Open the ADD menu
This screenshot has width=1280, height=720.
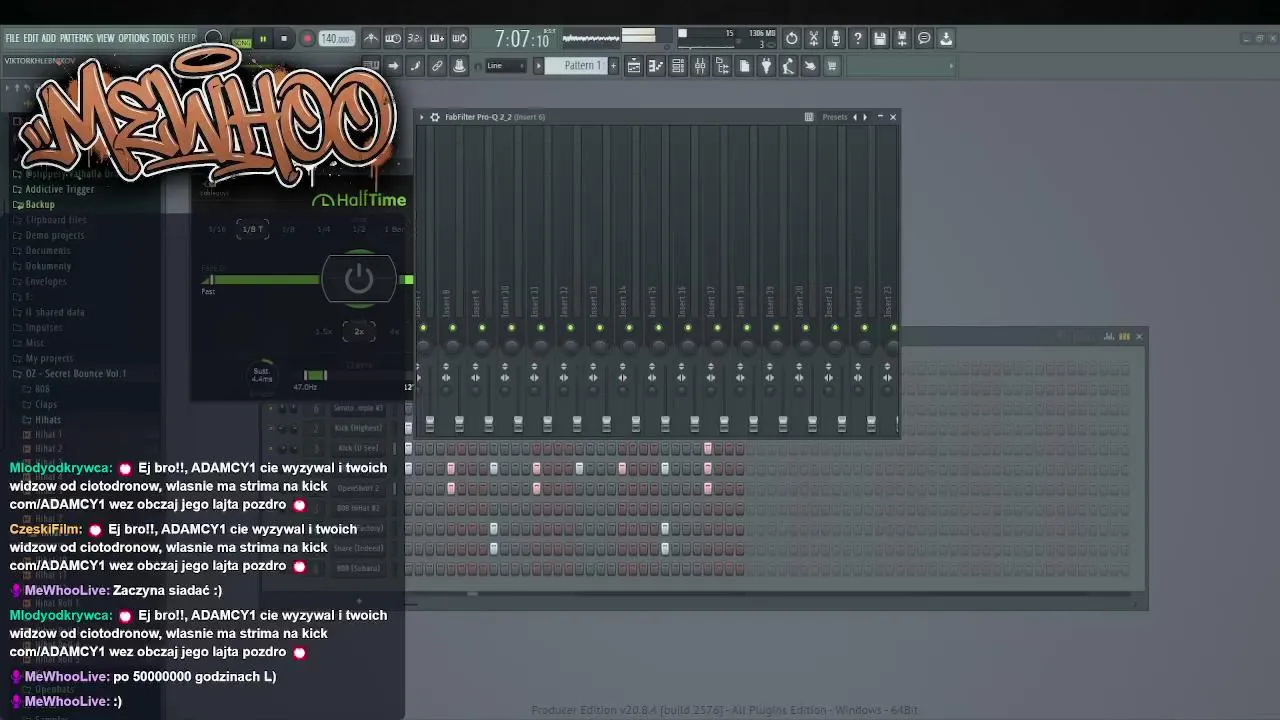pyautogui.click(x=49, y=38)
